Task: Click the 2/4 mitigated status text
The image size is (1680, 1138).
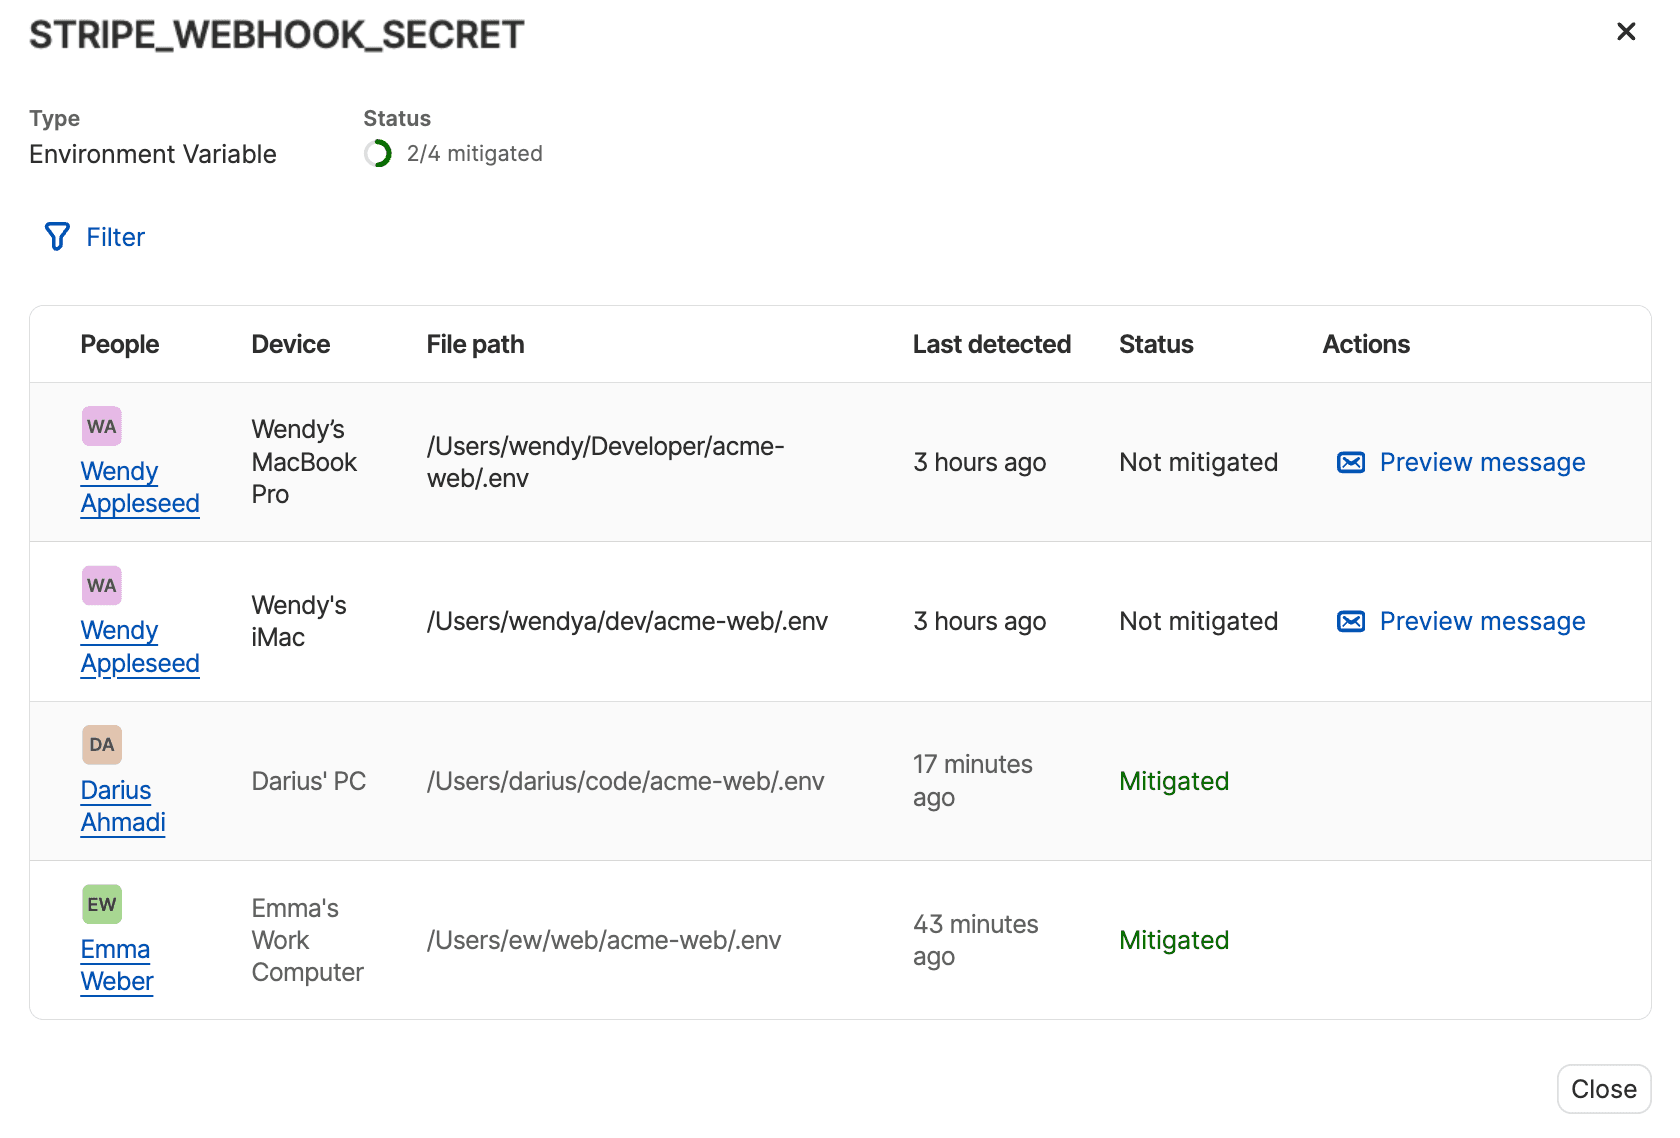Action: [475, 154]
